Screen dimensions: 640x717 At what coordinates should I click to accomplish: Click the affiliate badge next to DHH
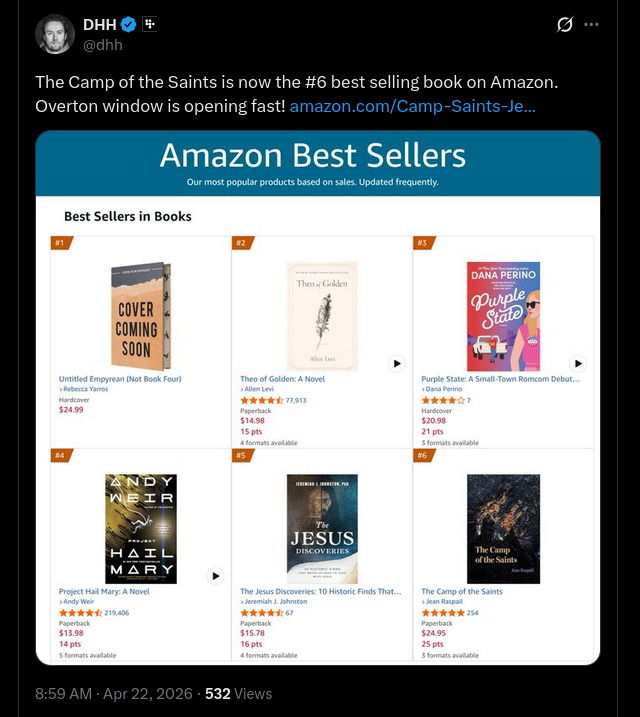click(x=149, y=24)
